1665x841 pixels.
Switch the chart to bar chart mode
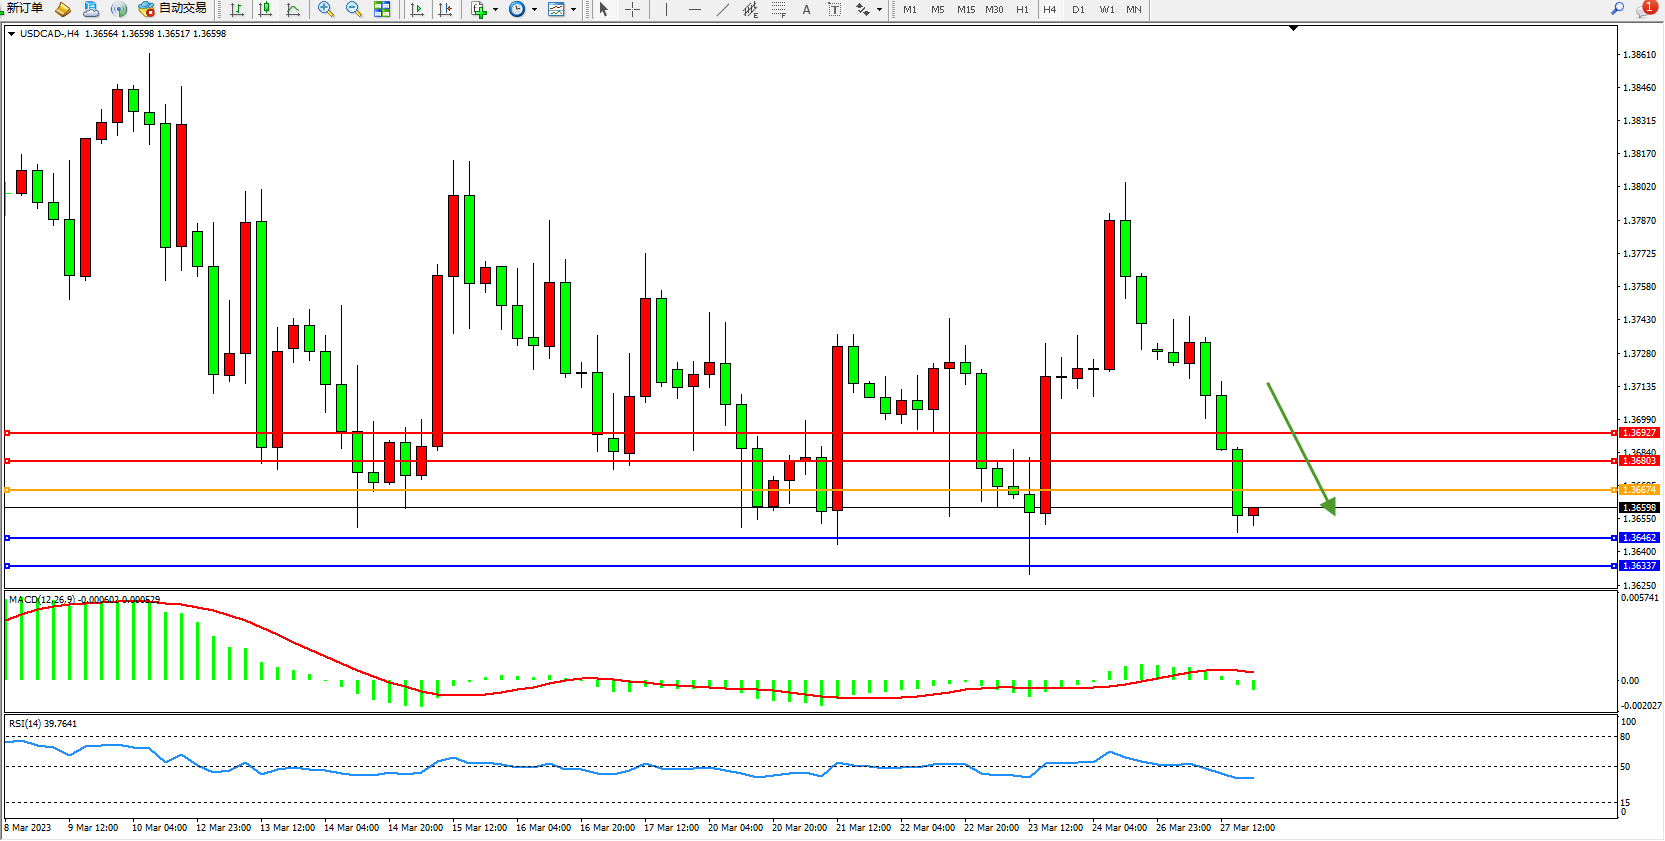[x=237, y=10]
